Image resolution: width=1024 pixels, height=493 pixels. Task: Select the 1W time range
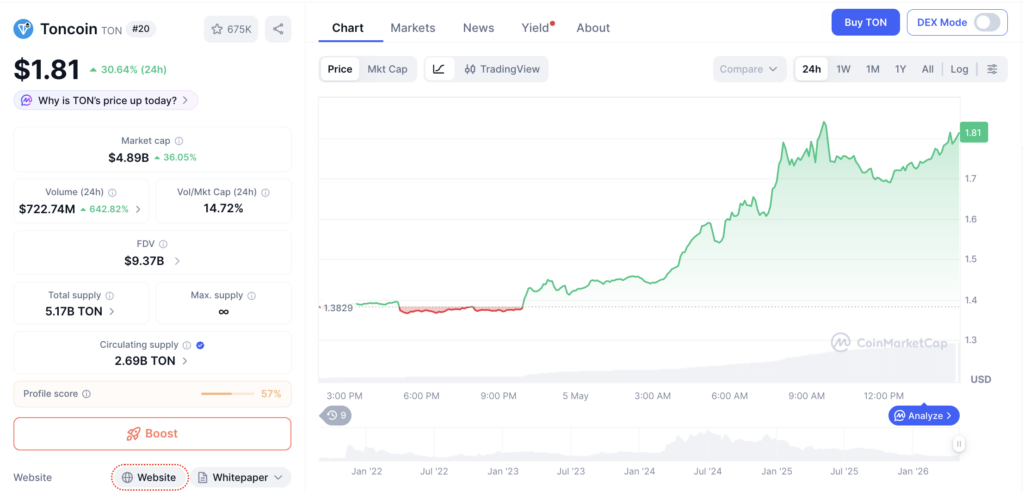coord(844,69)
